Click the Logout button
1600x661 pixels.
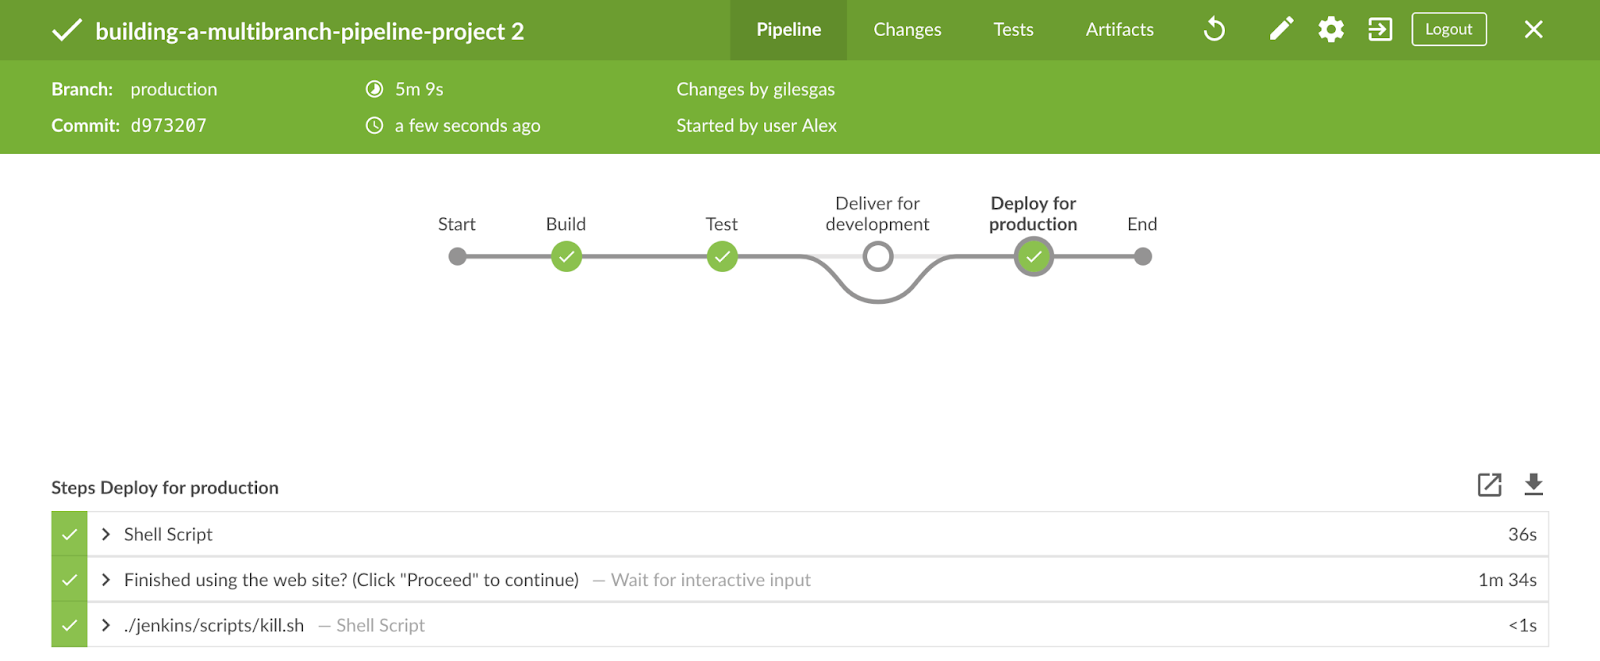pos(1448,29)
